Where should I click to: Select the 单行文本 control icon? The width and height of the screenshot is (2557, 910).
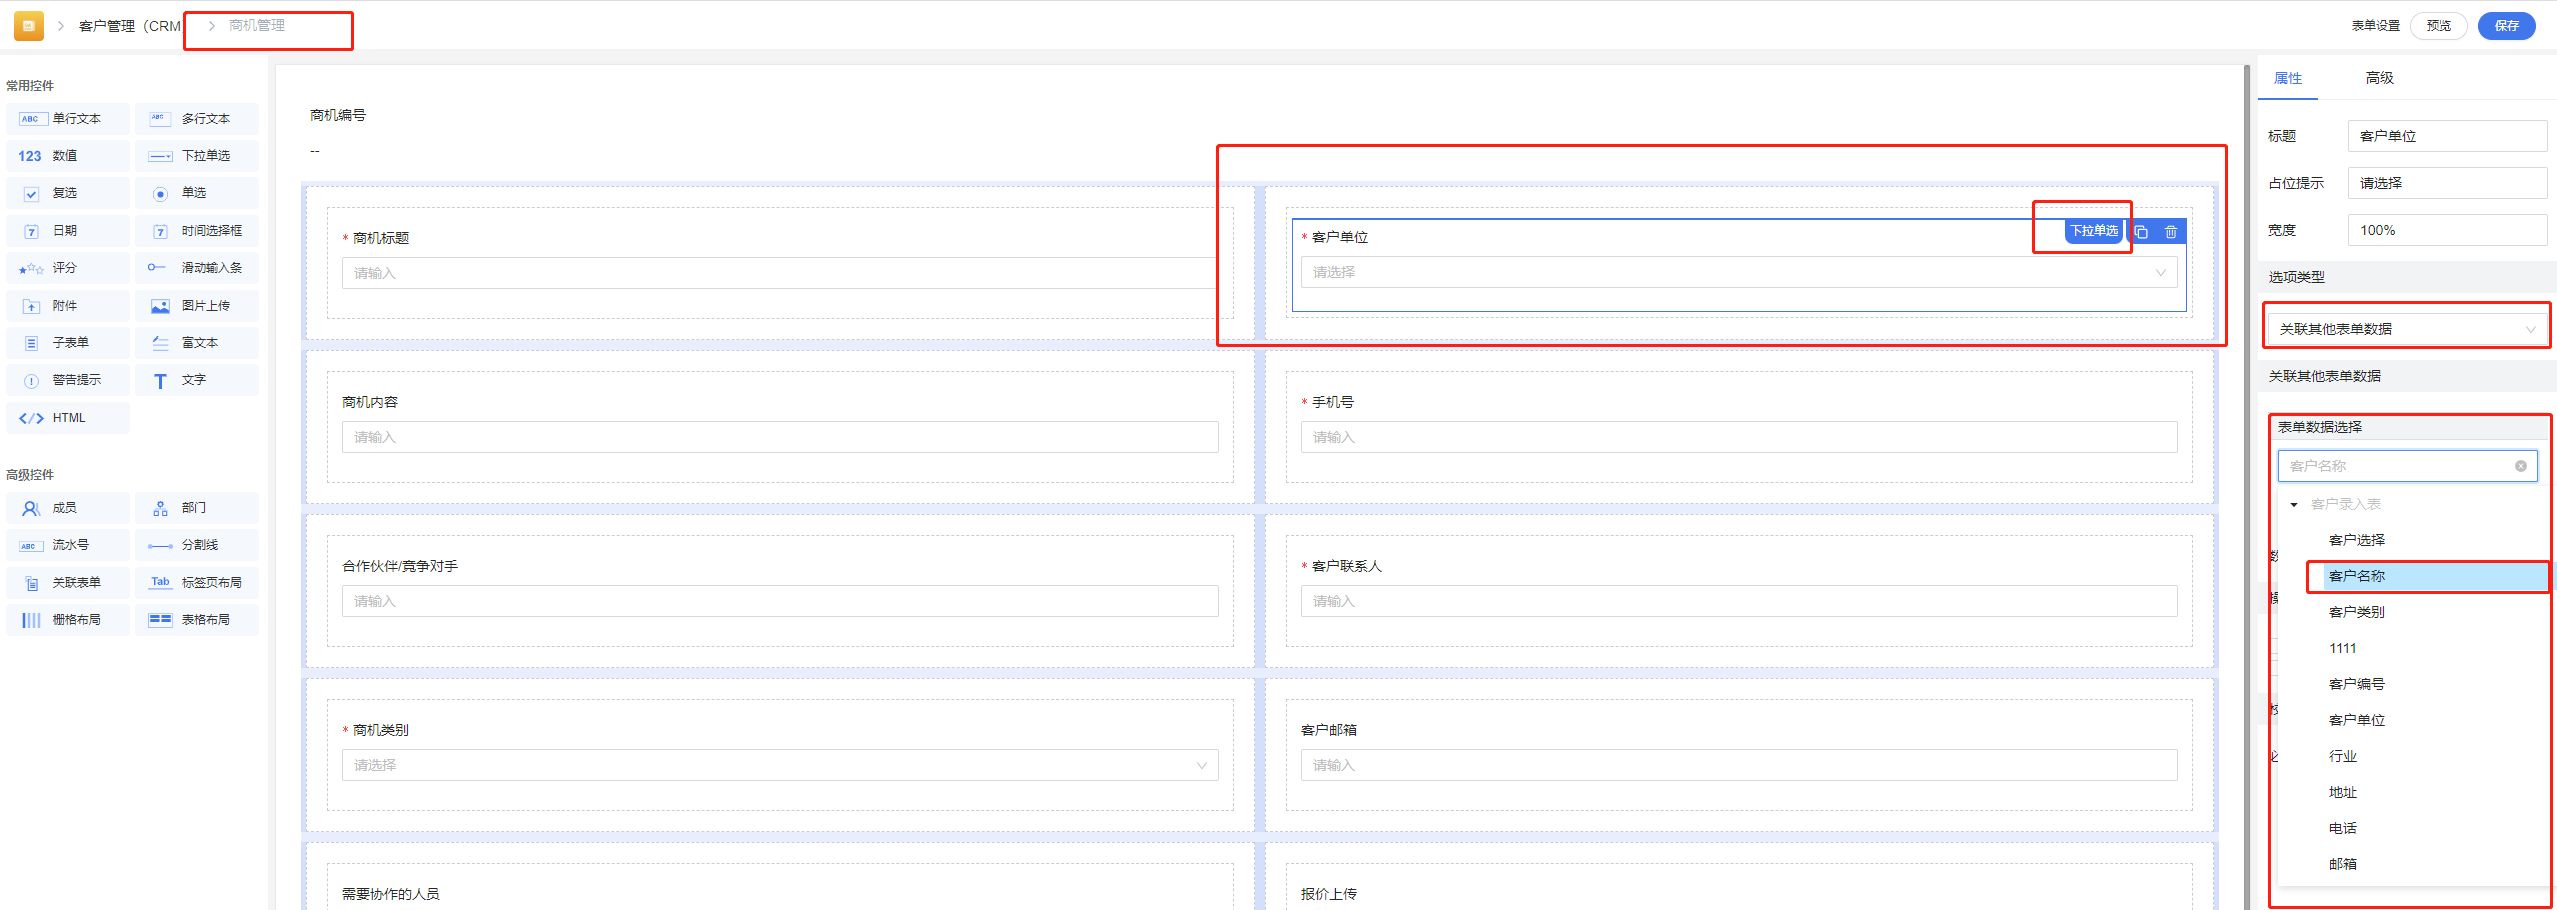[31, 119]
